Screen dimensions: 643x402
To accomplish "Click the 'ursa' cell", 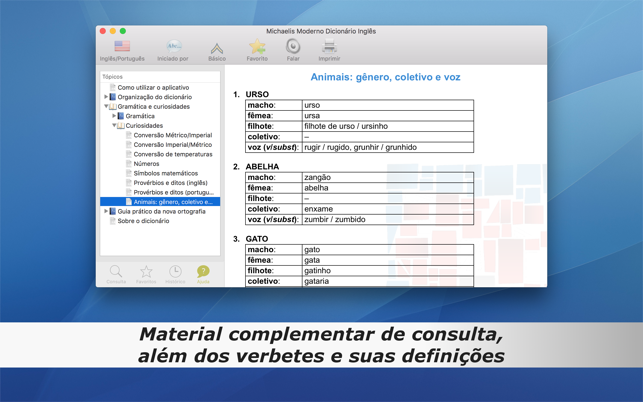I will 388,116.
